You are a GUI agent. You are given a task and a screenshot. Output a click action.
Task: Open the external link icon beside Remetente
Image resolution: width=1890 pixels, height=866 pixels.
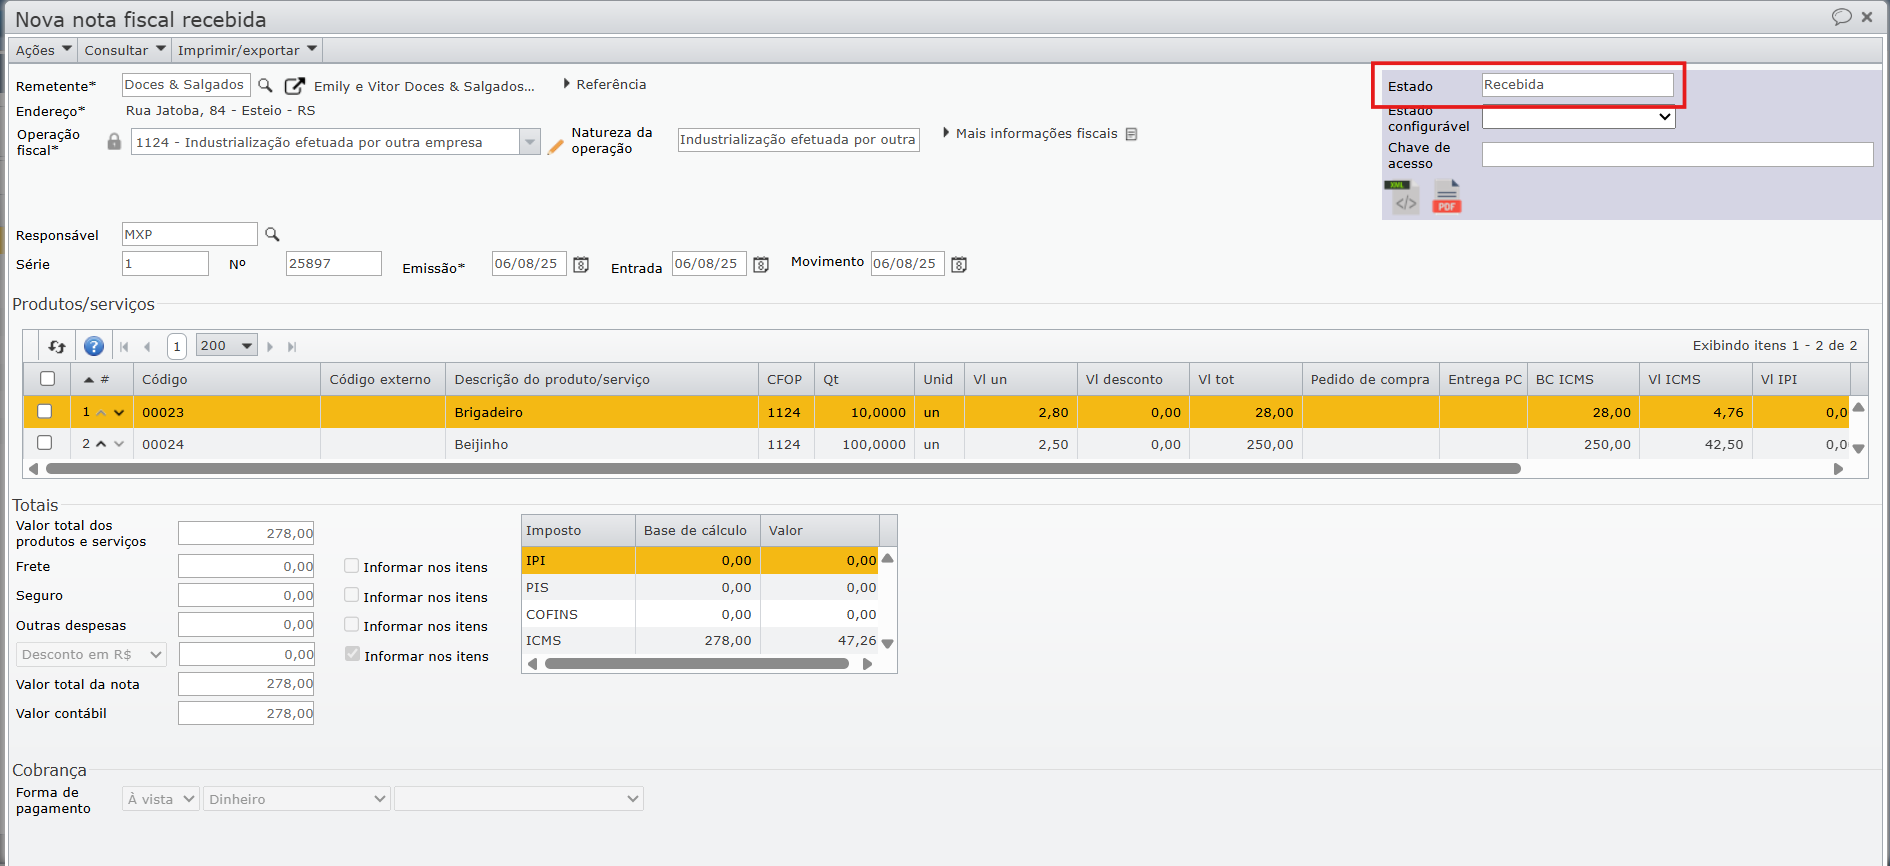click(x=294, y=86)
